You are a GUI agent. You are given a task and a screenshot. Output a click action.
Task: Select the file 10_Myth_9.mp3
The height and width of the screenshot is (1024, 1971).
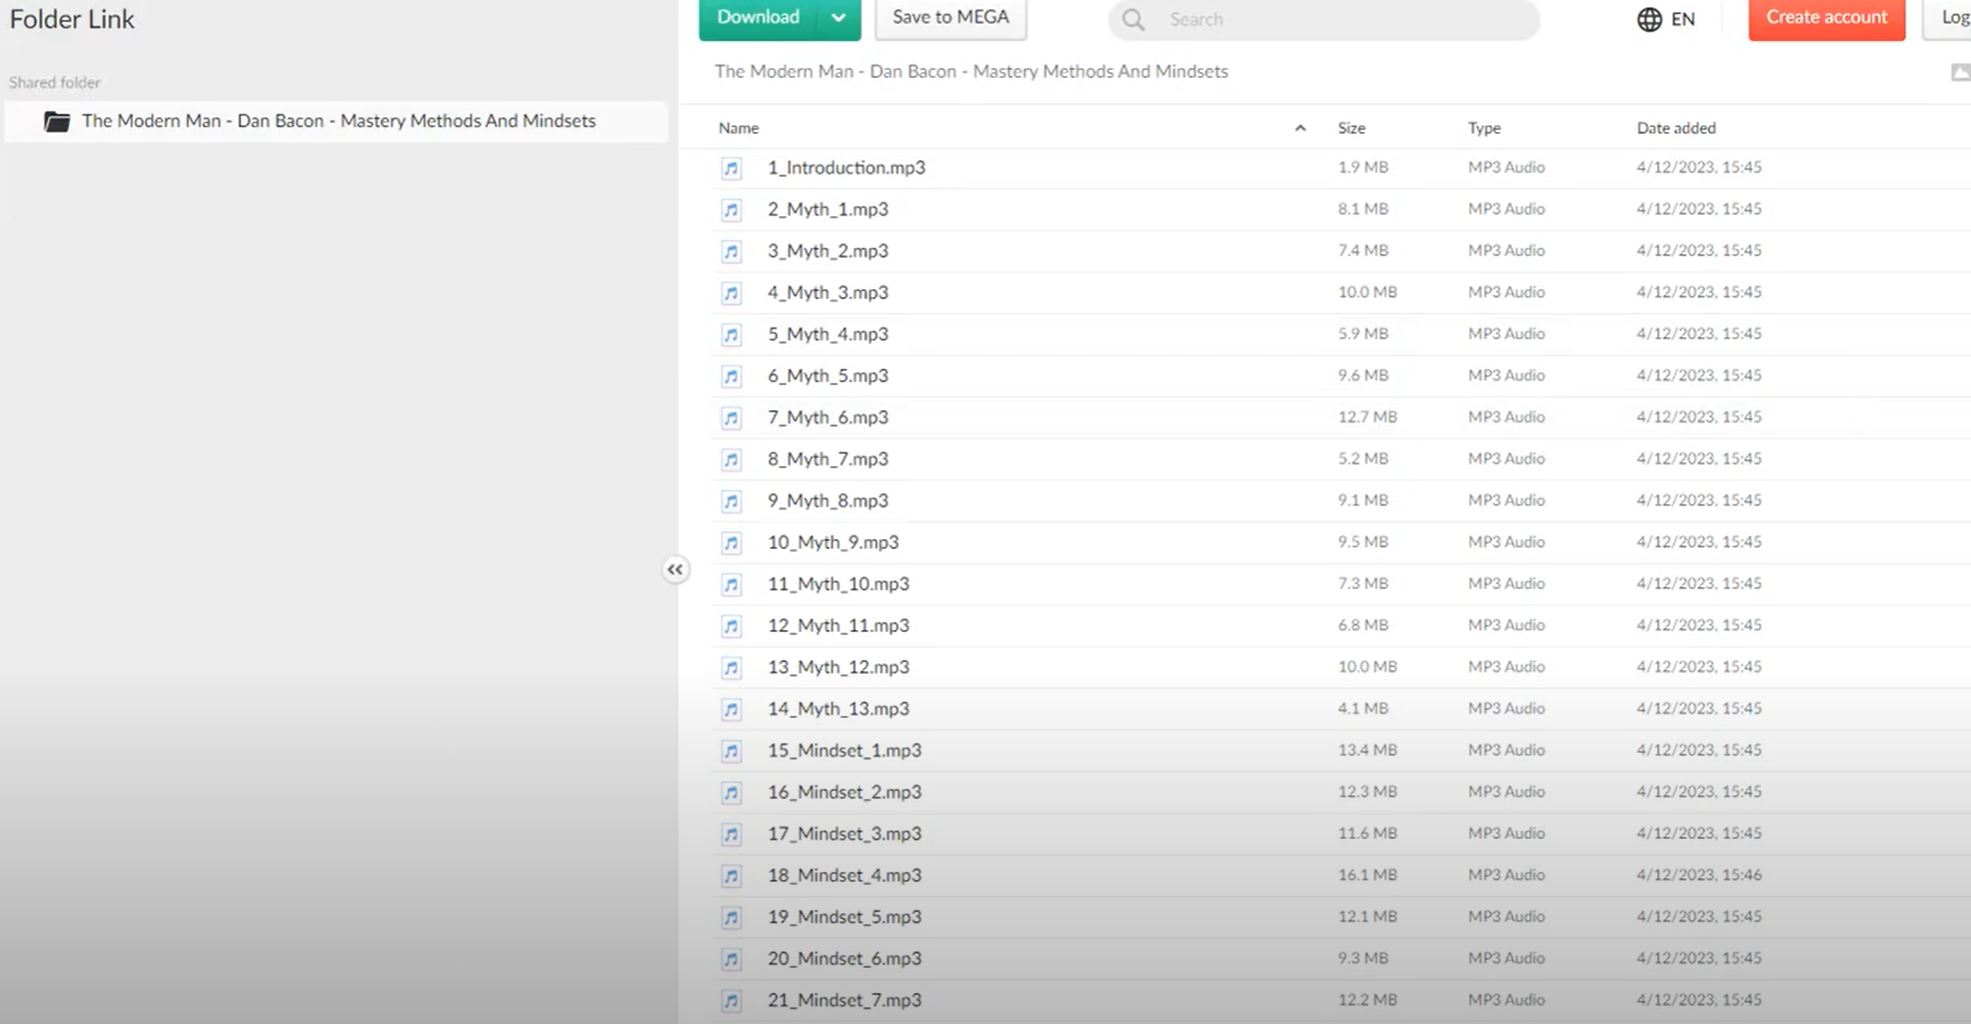[x=833, y=543]
